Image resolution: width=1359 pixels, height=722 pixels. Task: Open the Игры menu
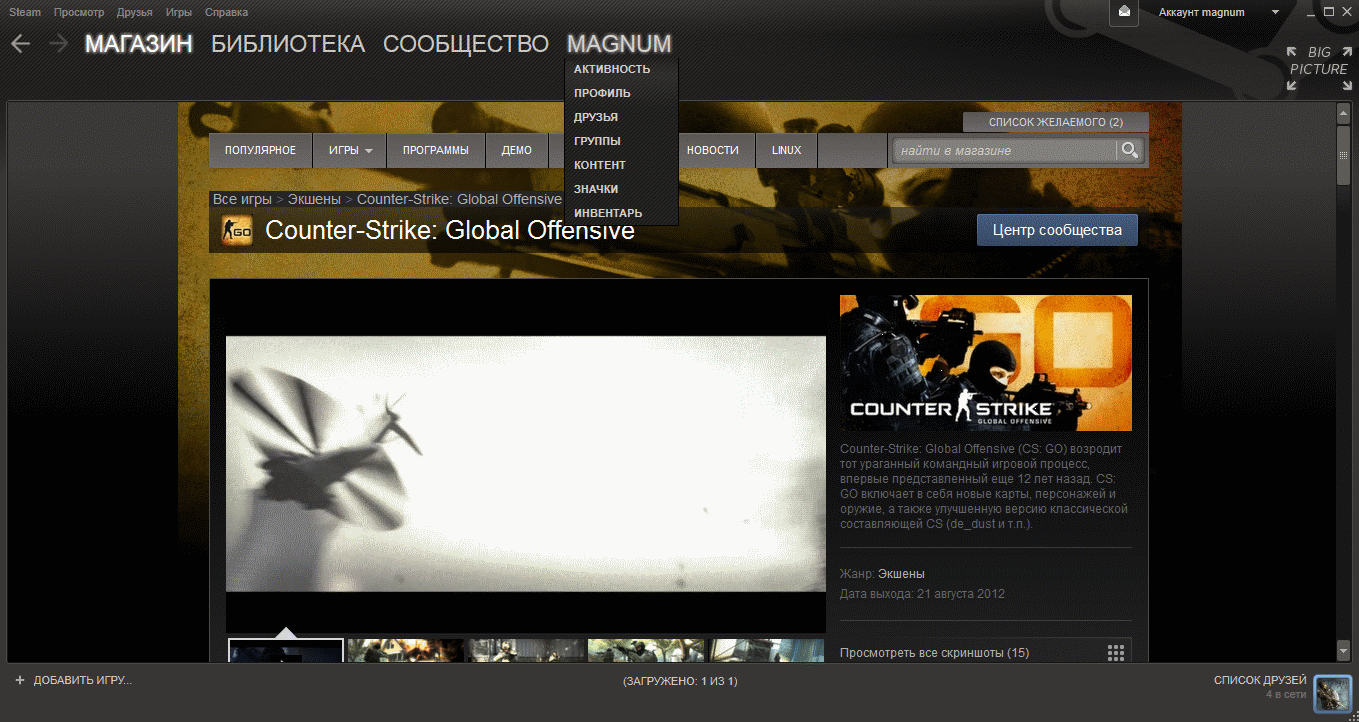(x=179, y=12)
